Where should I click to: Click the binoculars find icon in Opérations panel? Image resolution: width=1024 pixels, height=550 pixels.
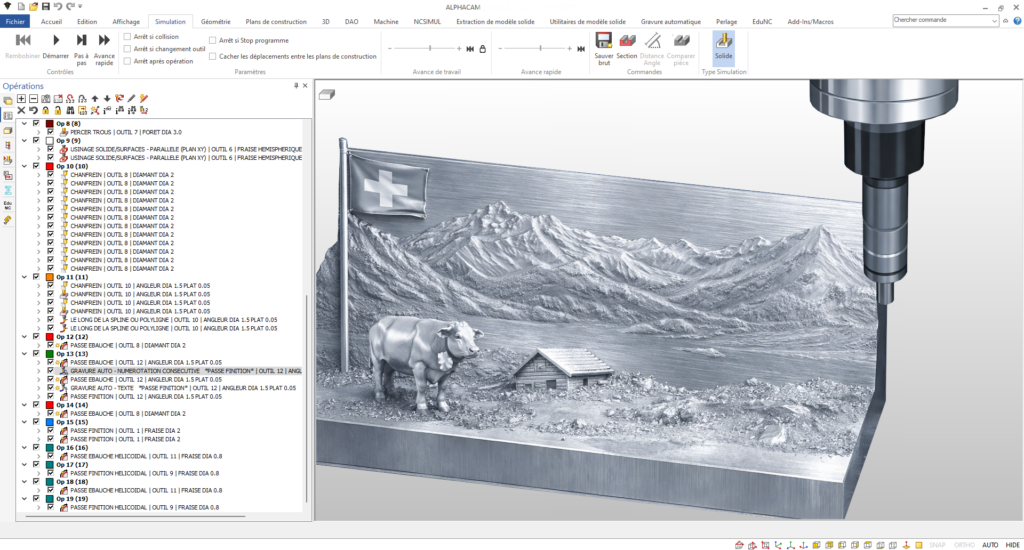pos(70,110)
